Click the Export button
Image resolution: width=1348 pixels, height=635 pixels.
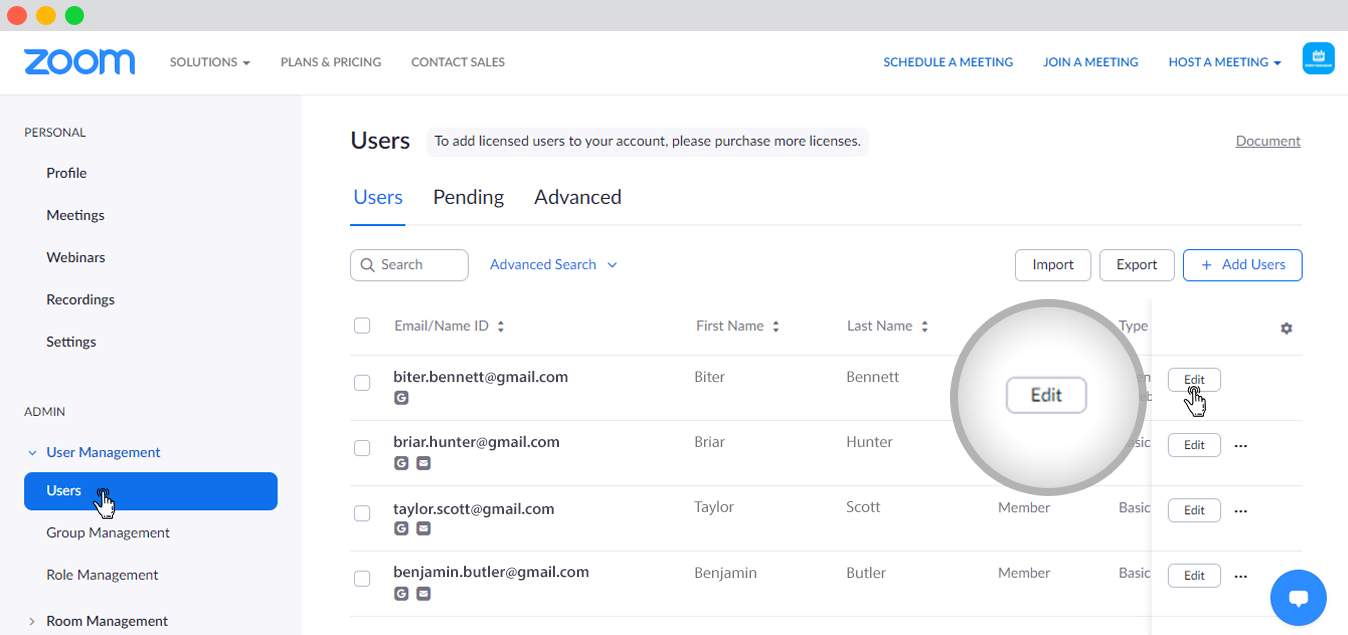(x=1136, y=265)
